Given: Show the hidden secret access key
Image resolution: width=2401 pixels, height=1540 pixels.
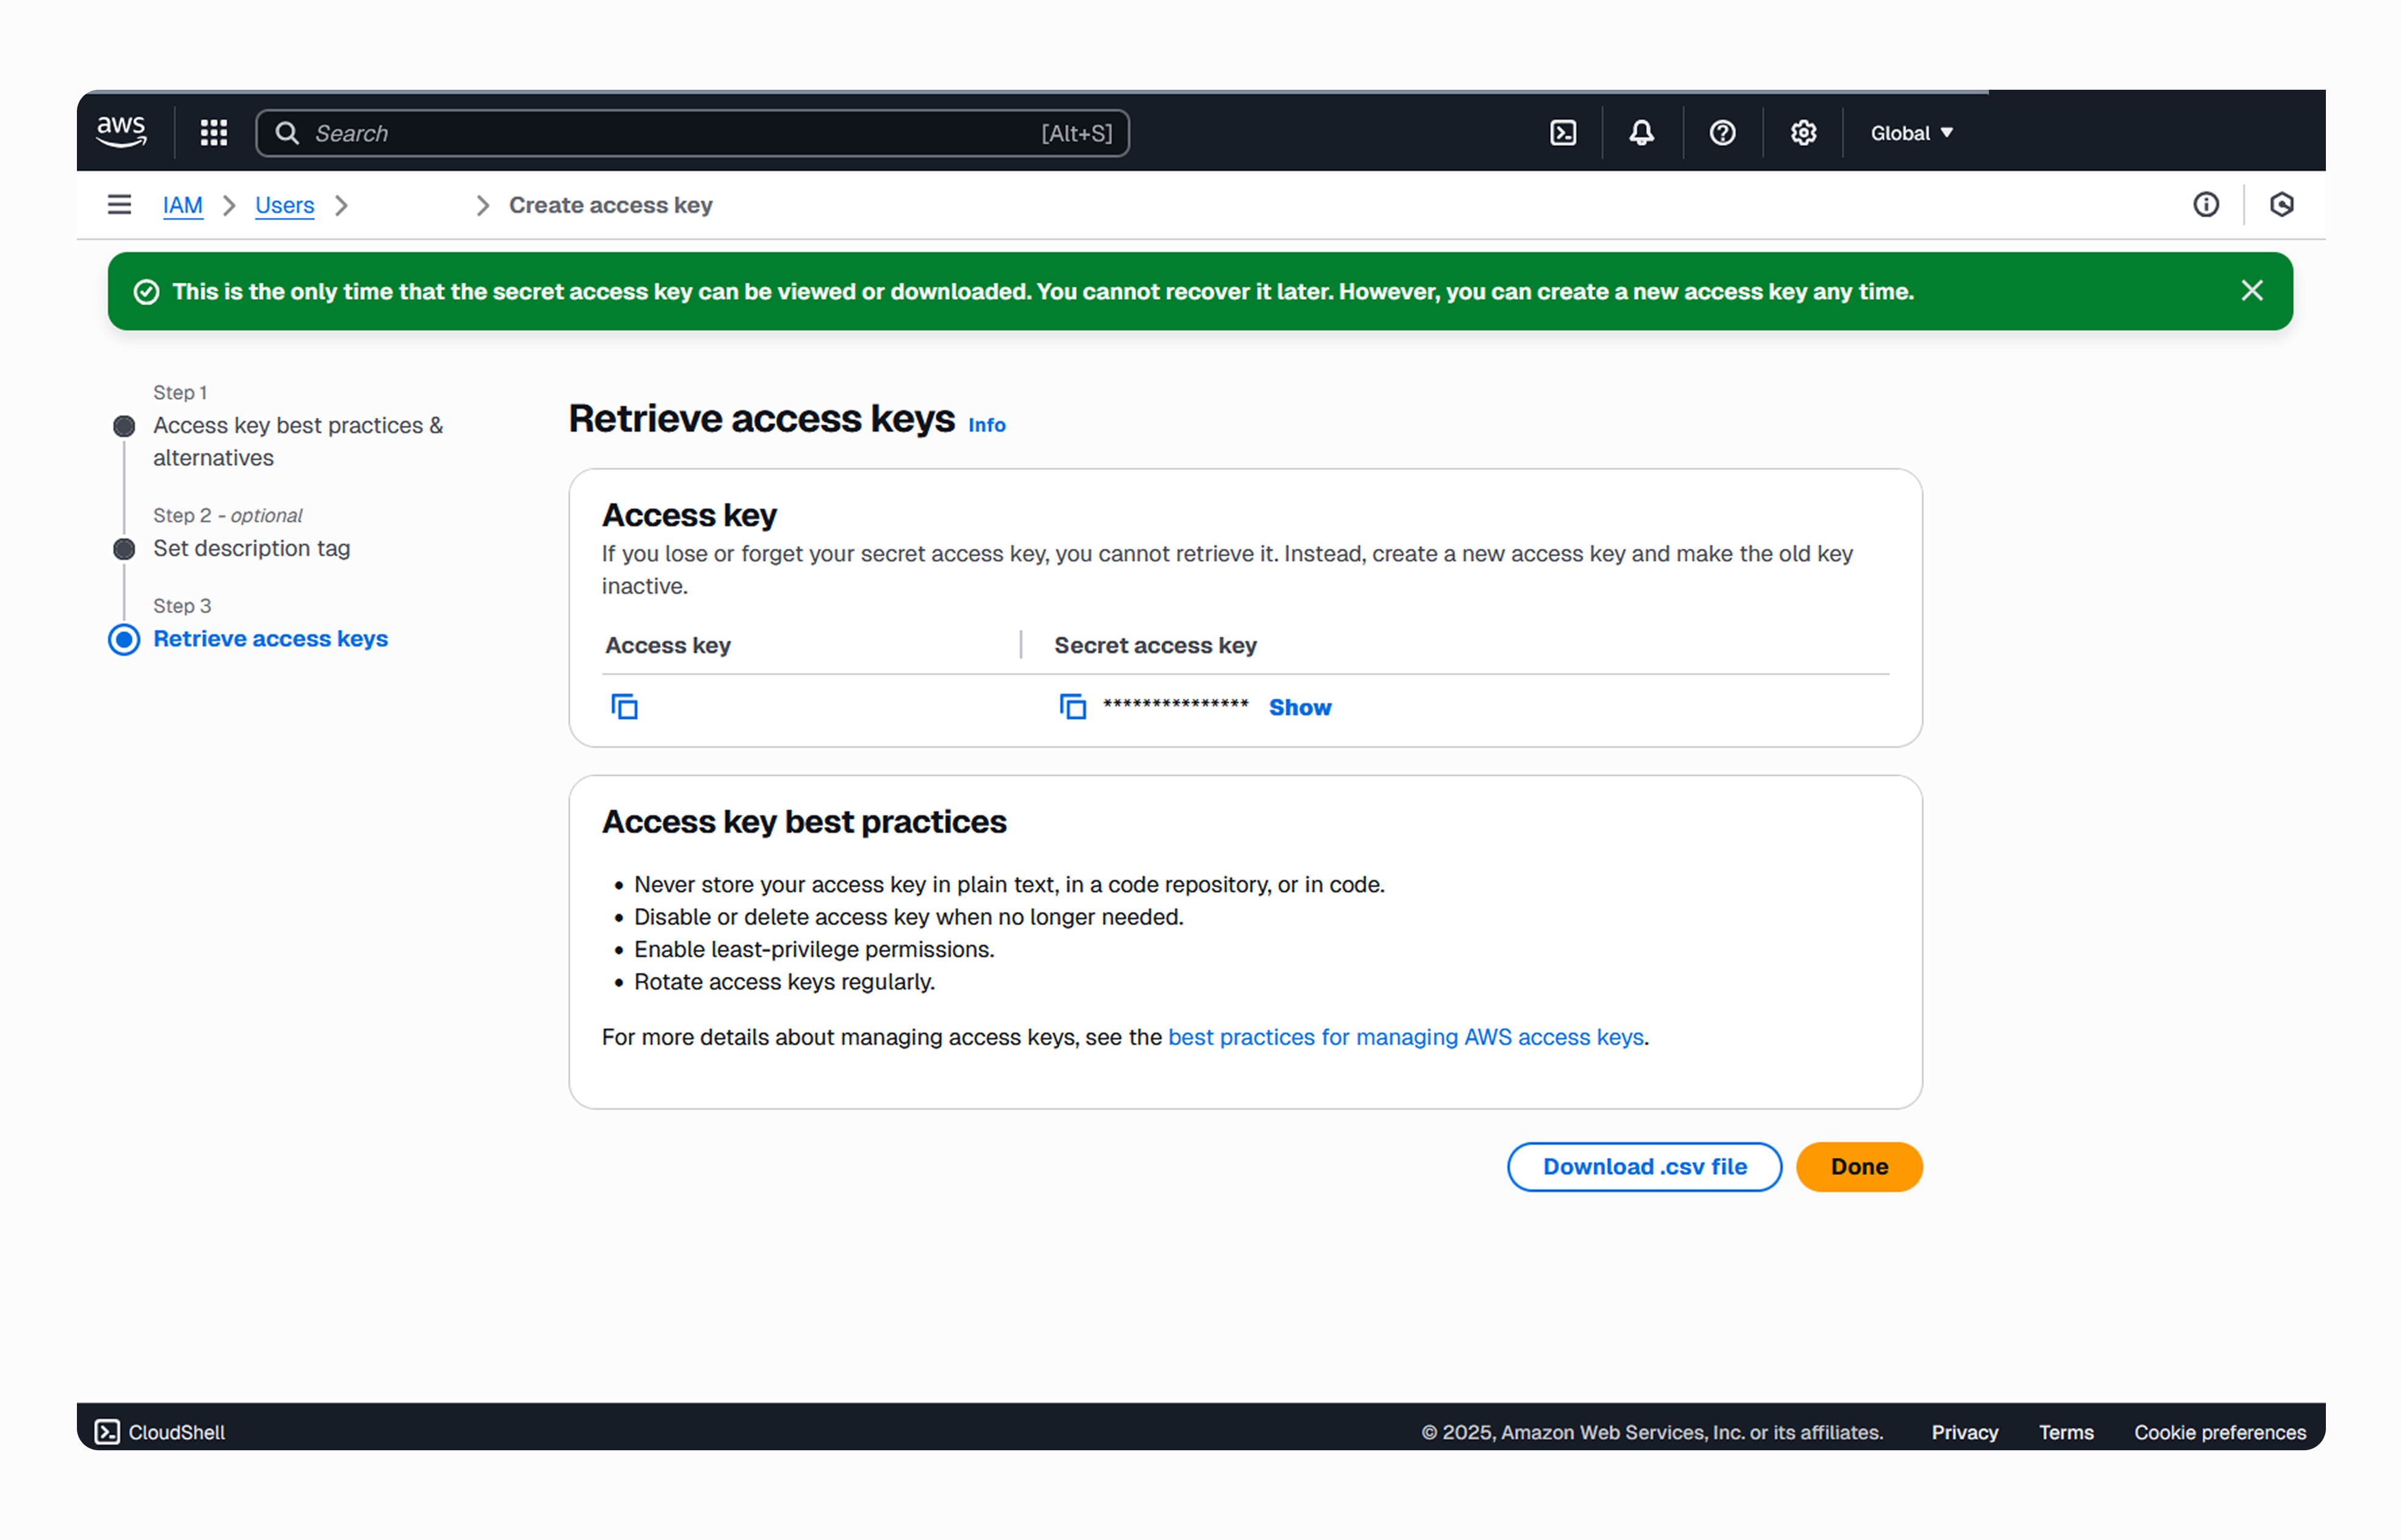Looking at the screenshot, I should tap(1300, 707).
